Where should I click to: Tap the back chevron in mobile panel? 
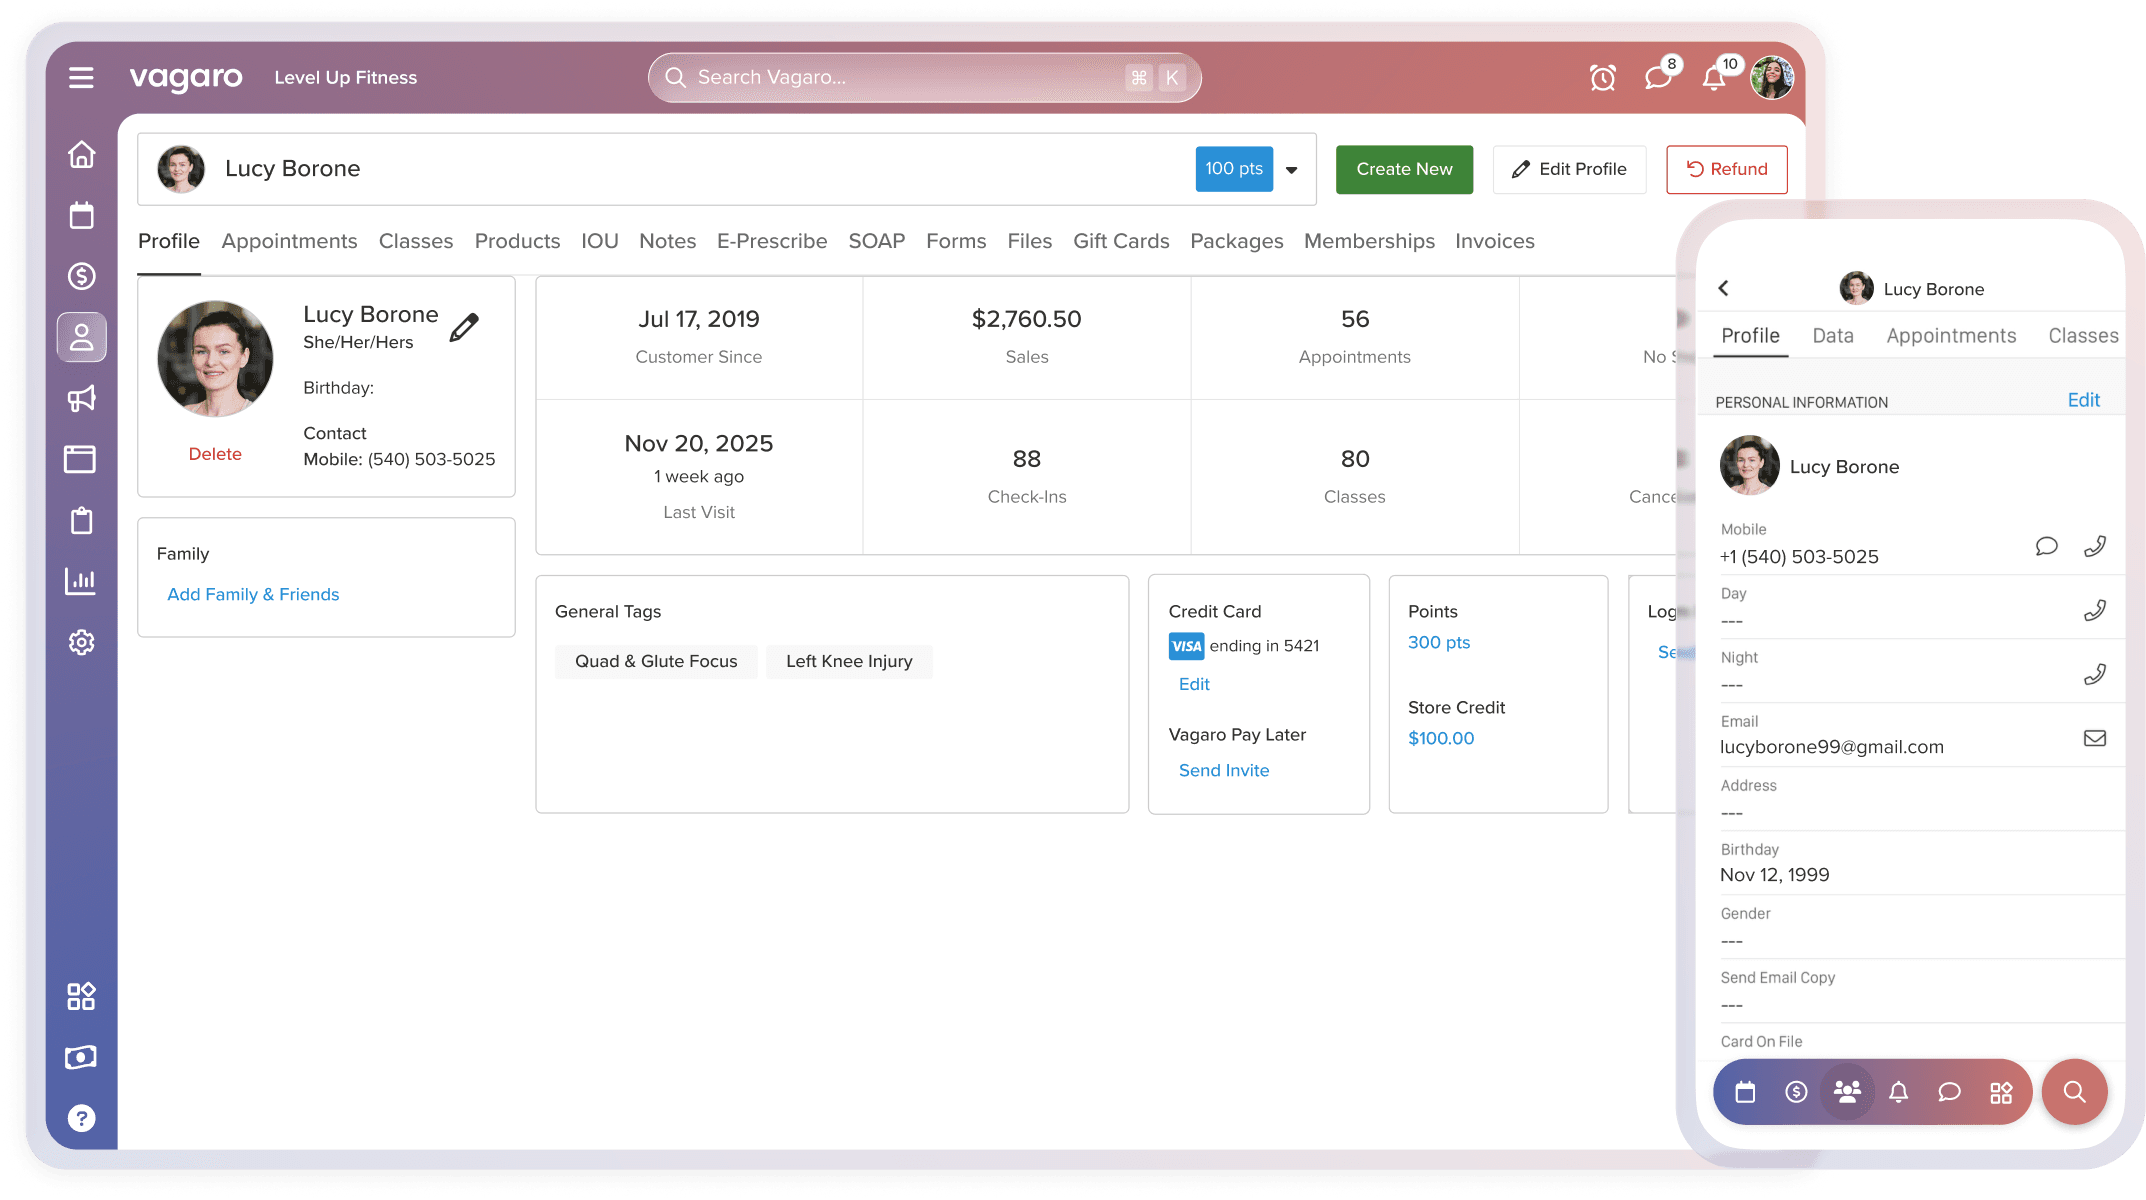tap(1723, 288)
